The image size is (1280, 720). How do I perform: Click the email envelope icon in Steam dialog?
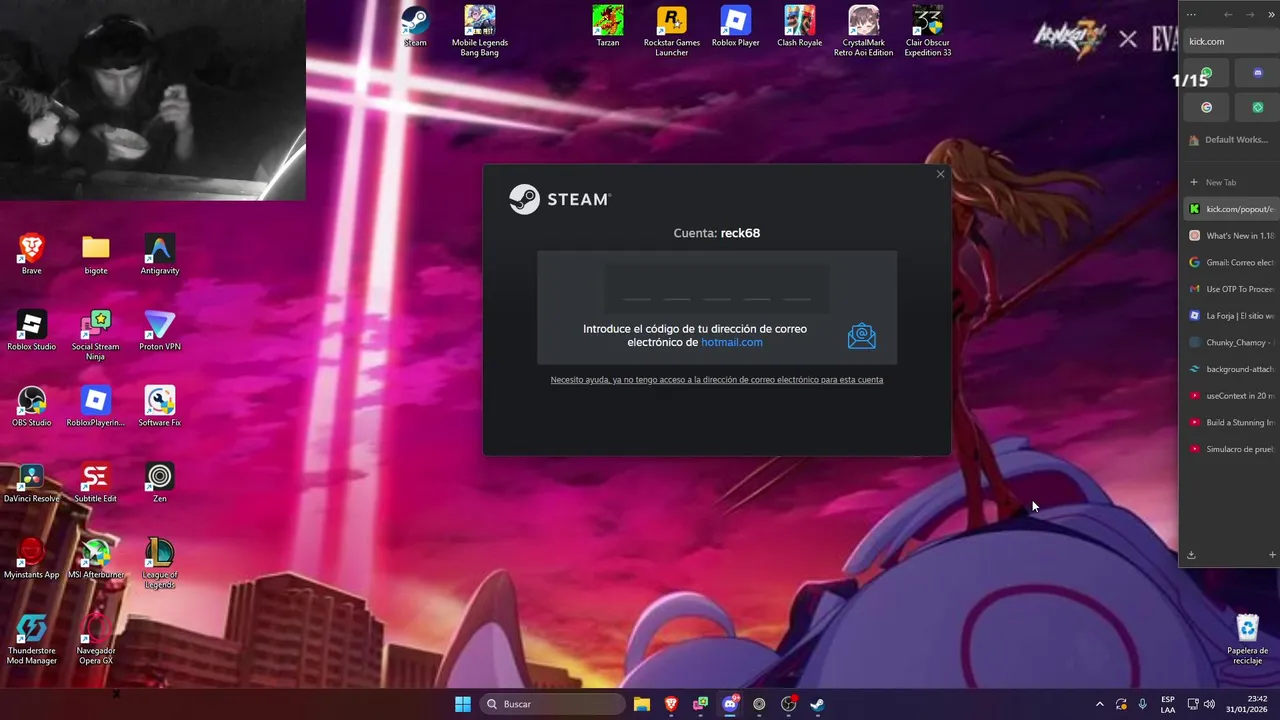pos(861,336)
